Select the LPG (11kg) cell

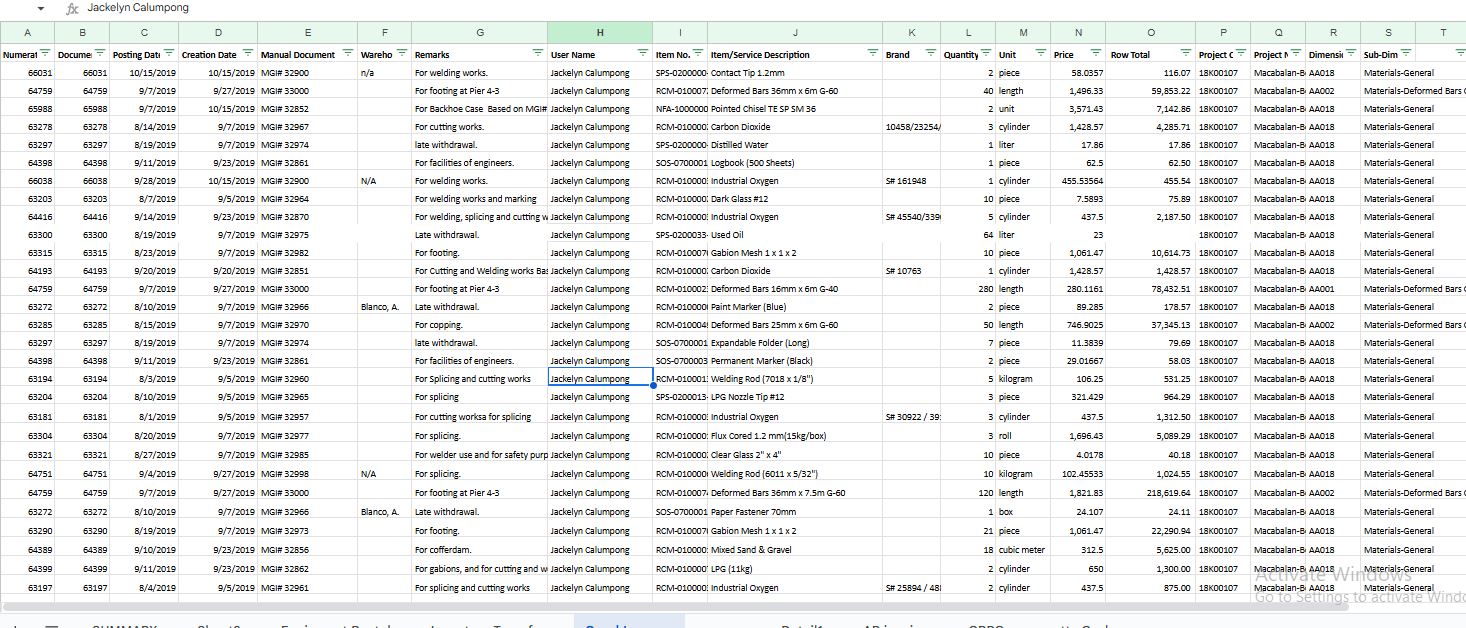(795, 569)
